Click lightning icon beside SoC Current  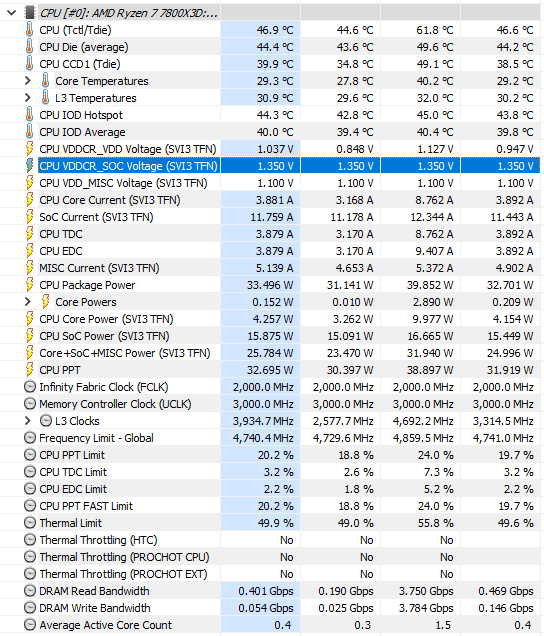point(29,217)
